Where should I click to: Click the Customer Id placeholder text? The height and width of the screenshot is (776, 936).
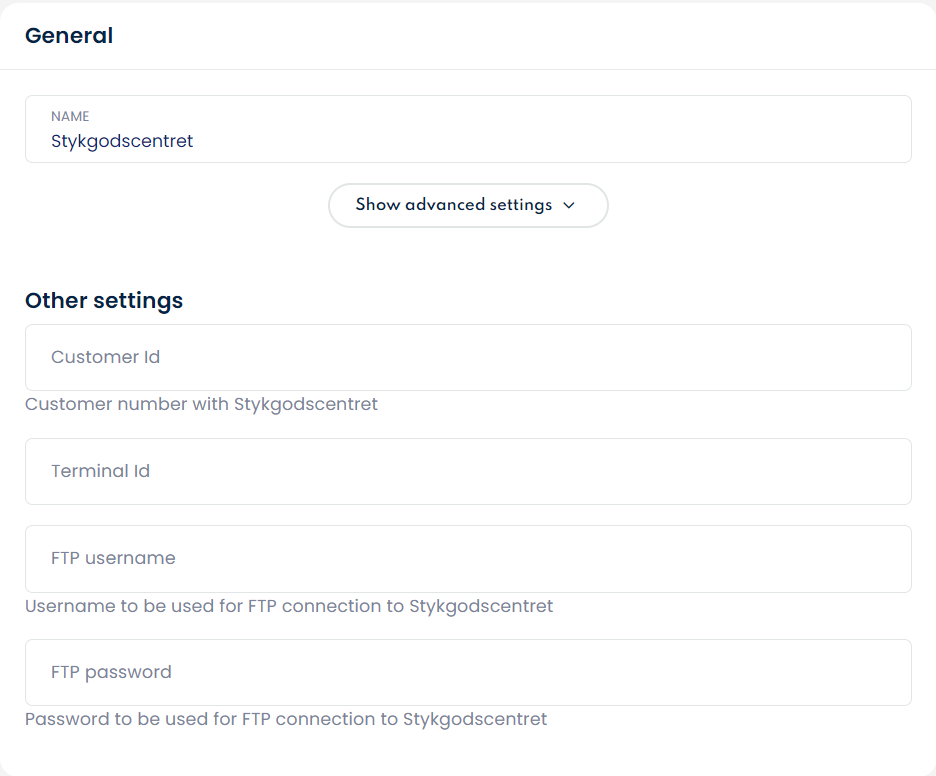[x=105, y=357]
